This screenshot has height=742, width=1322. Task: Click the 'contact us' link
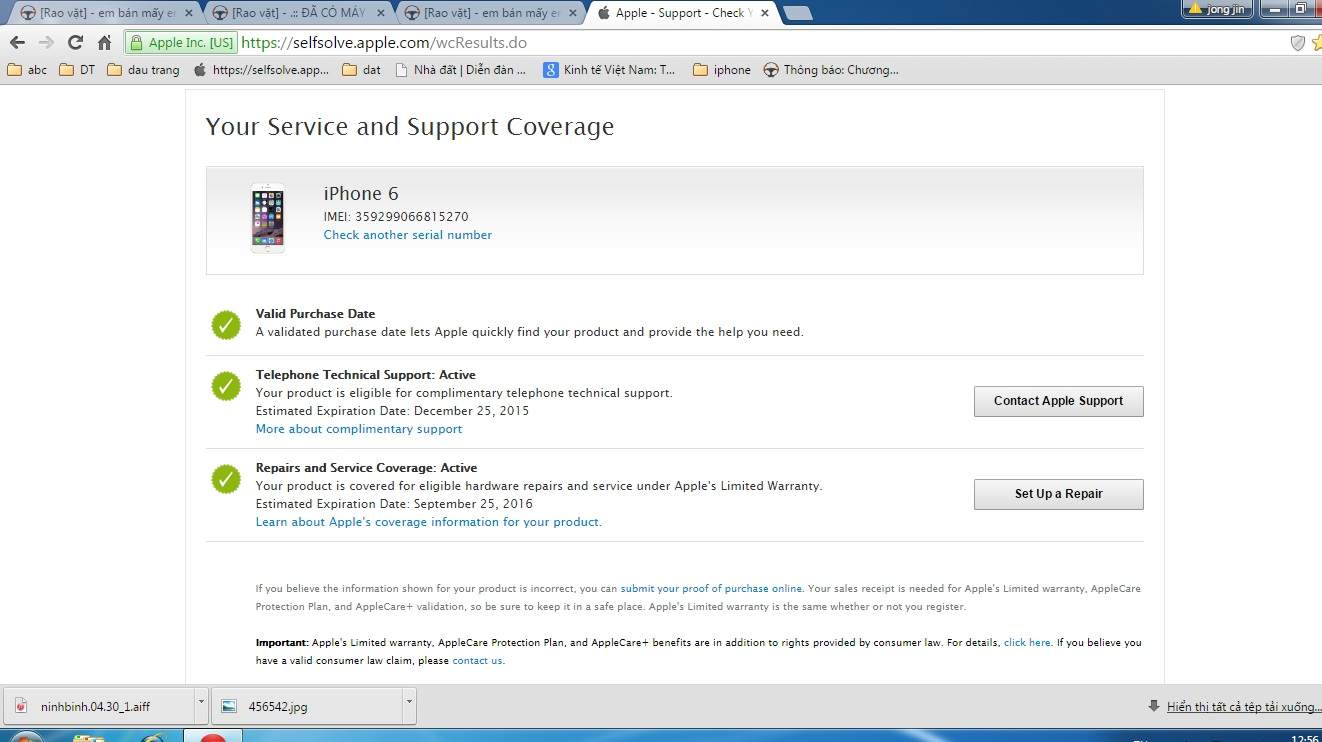478,661
